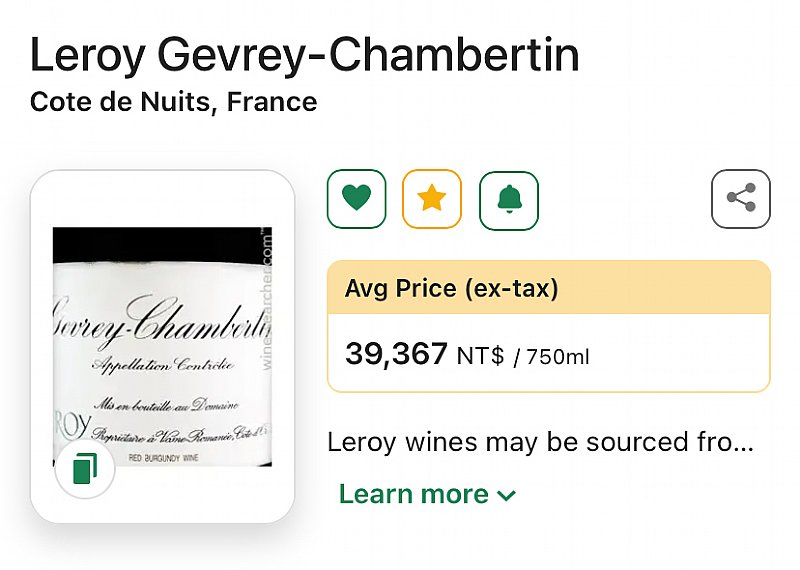The height and width of the screenshot is (570, 800).
Task: Click the black capsule band on bottle image
Action: click(x=162, y=245)
